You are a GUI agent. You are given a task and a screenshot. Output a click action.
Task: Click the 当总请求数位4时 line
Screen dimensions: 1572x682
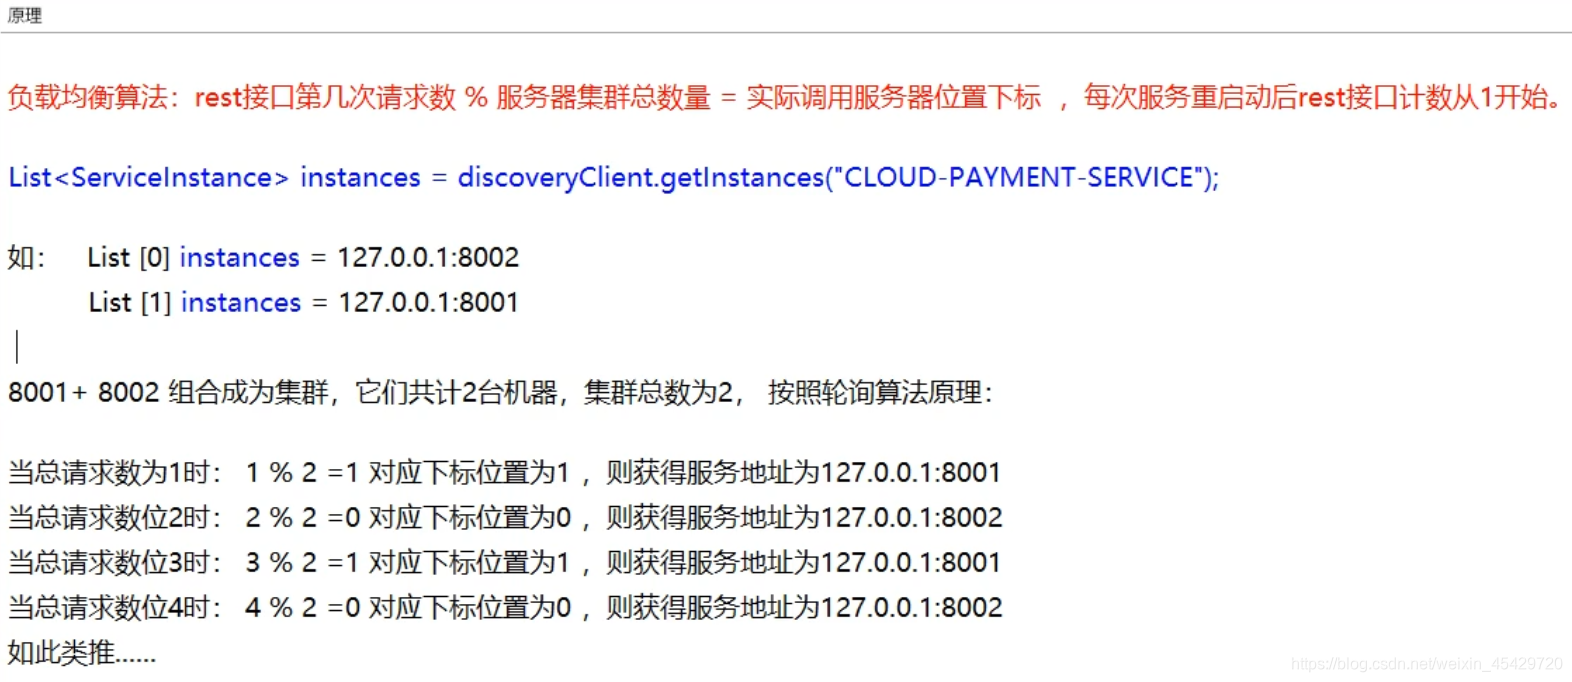click(x=505, y=607)
